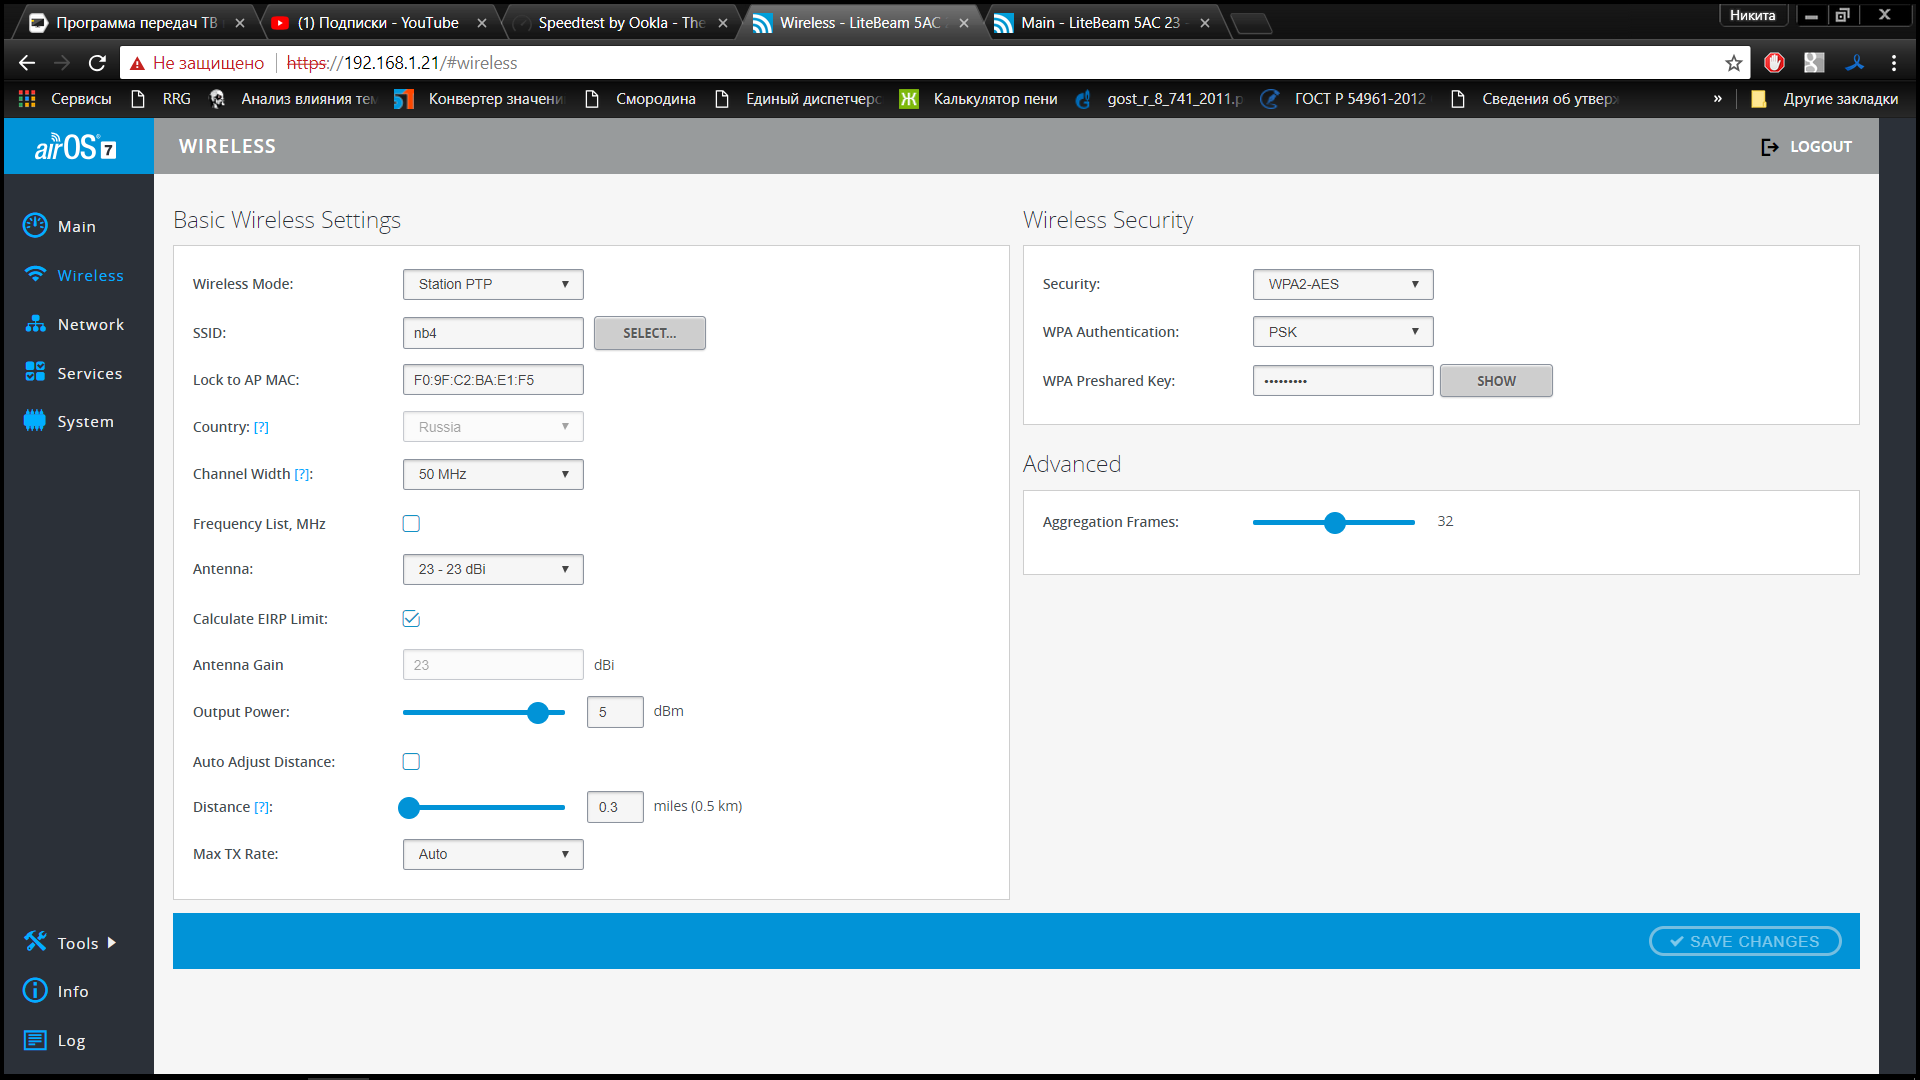
Task: Click SAVE CHANGES button
Action: pyautogui.click(x=1745, y=941)
